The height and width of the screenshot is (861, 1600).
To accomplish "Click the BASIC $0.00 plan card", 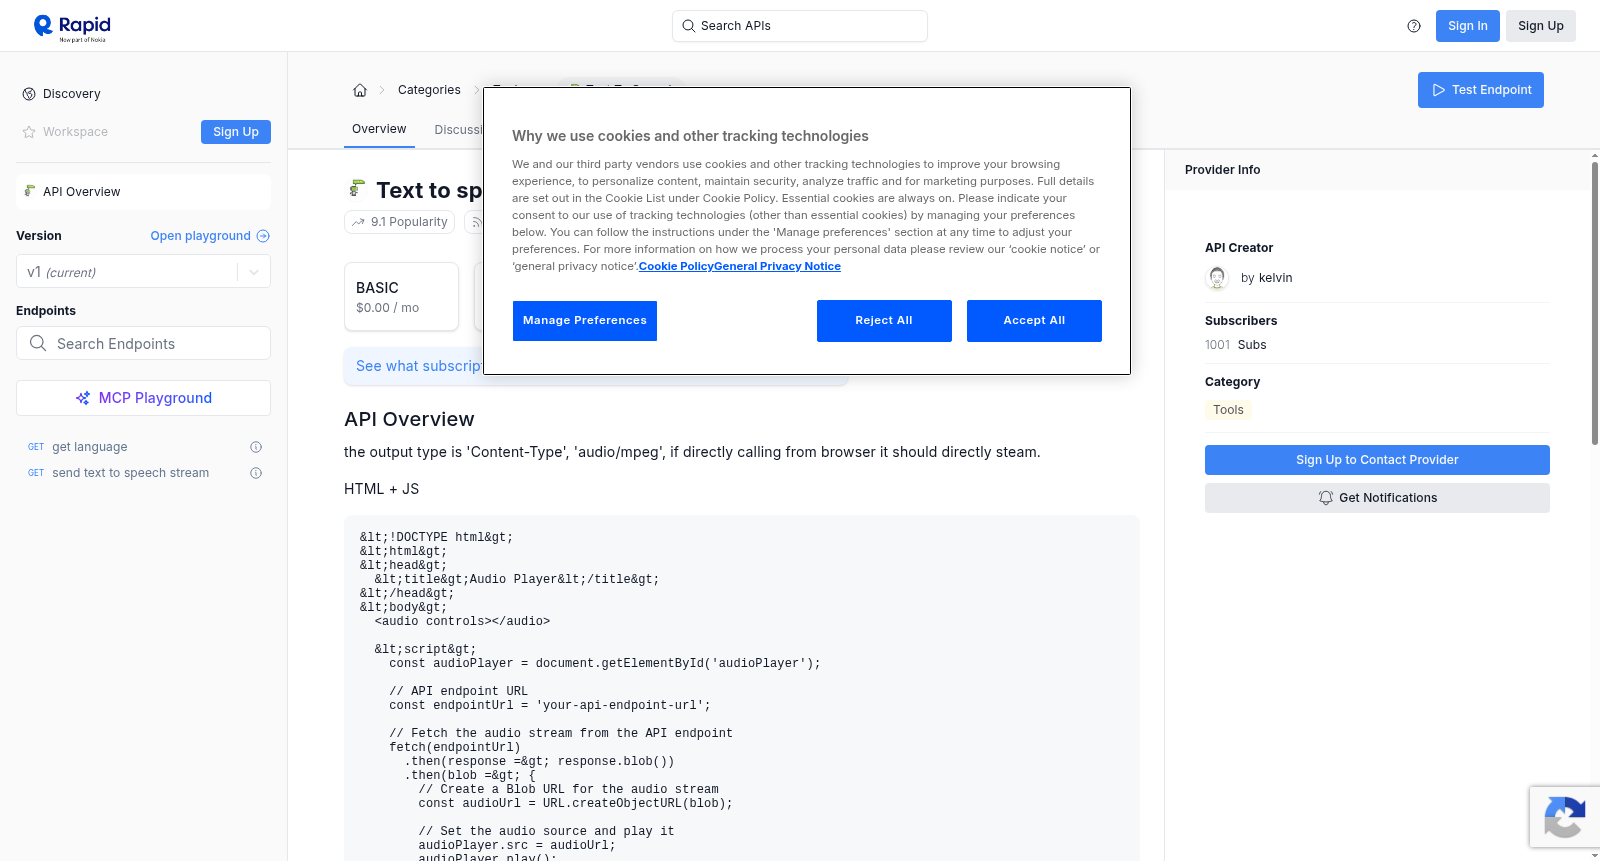I will [401, 296].
